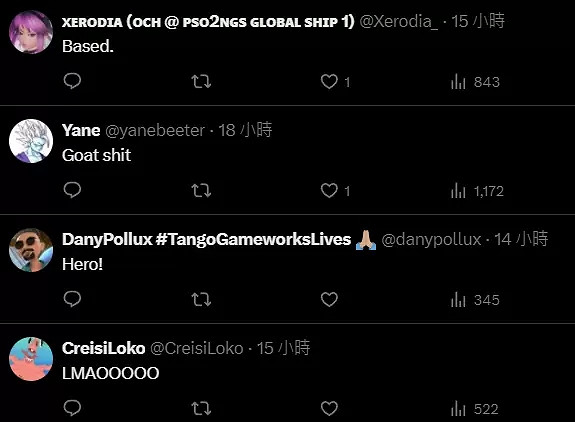The image size is (575, 422).
Task: Reply to DanyPollux's "Hero!" tweet
Action: point(72,299)
